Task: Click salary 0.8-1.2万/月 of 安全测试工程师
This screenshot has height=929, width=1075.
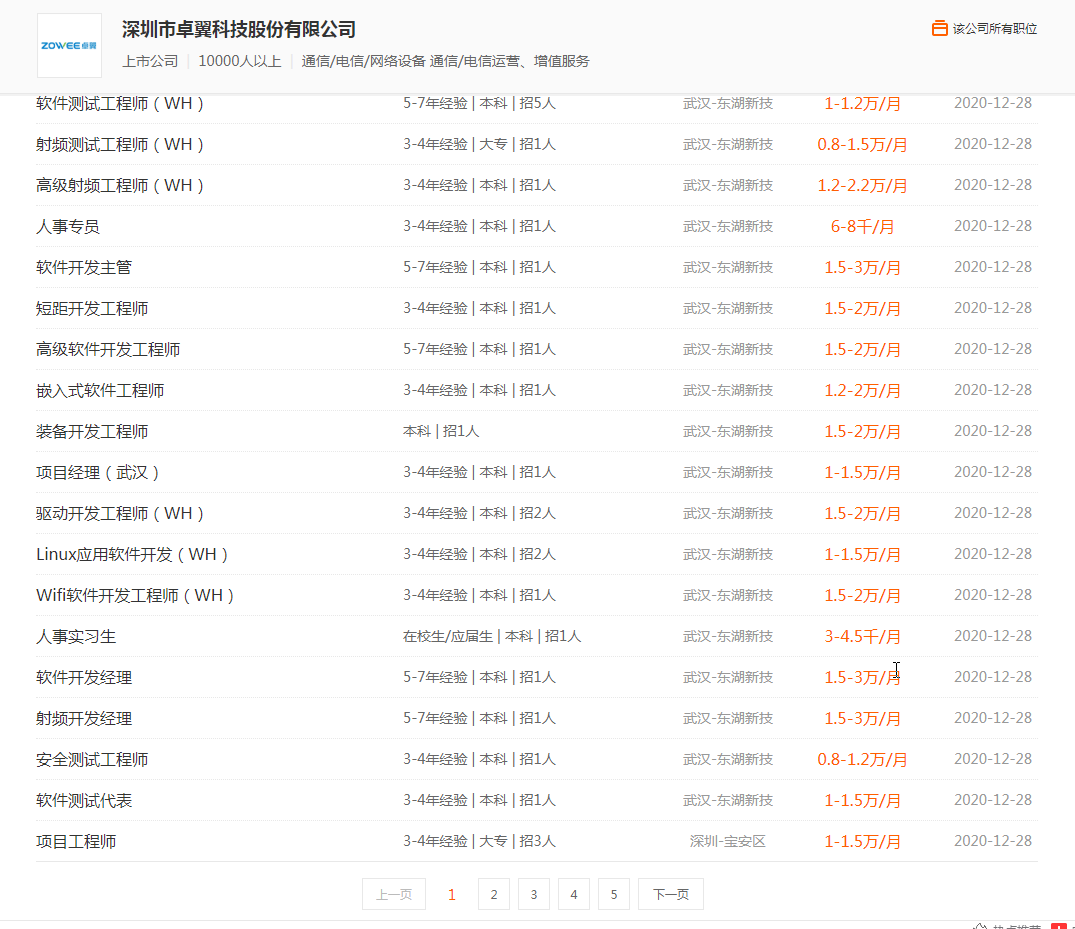Action: tap(862, 760)
